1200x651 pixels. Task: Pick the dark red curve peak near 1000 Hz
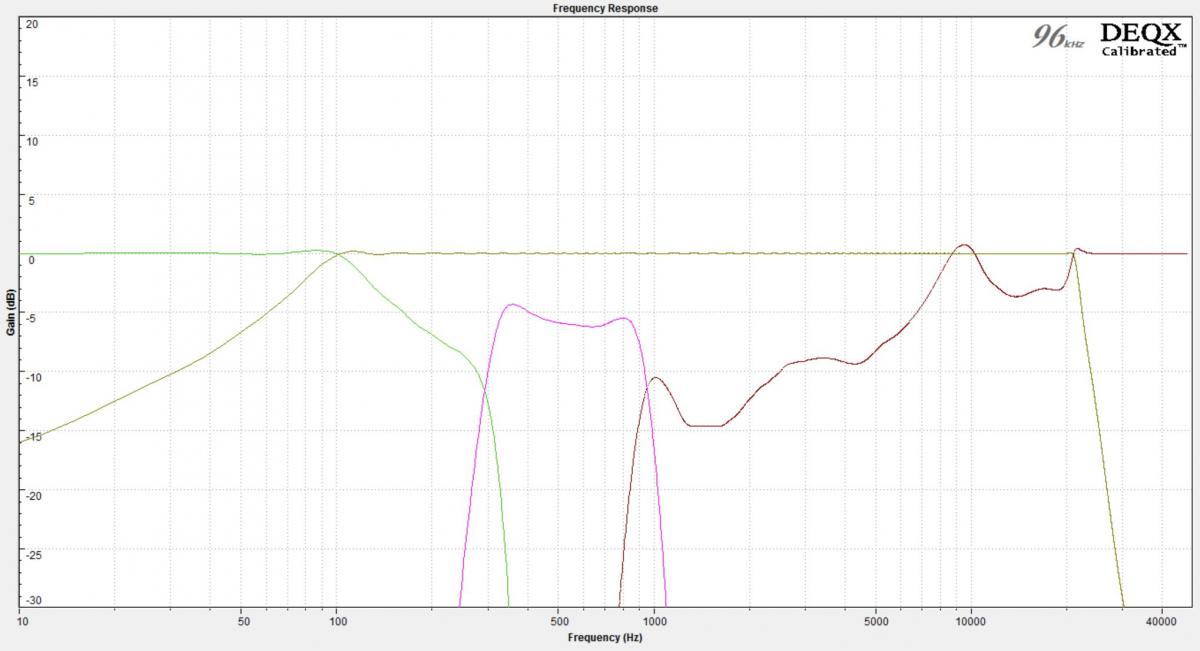(655, 378)
